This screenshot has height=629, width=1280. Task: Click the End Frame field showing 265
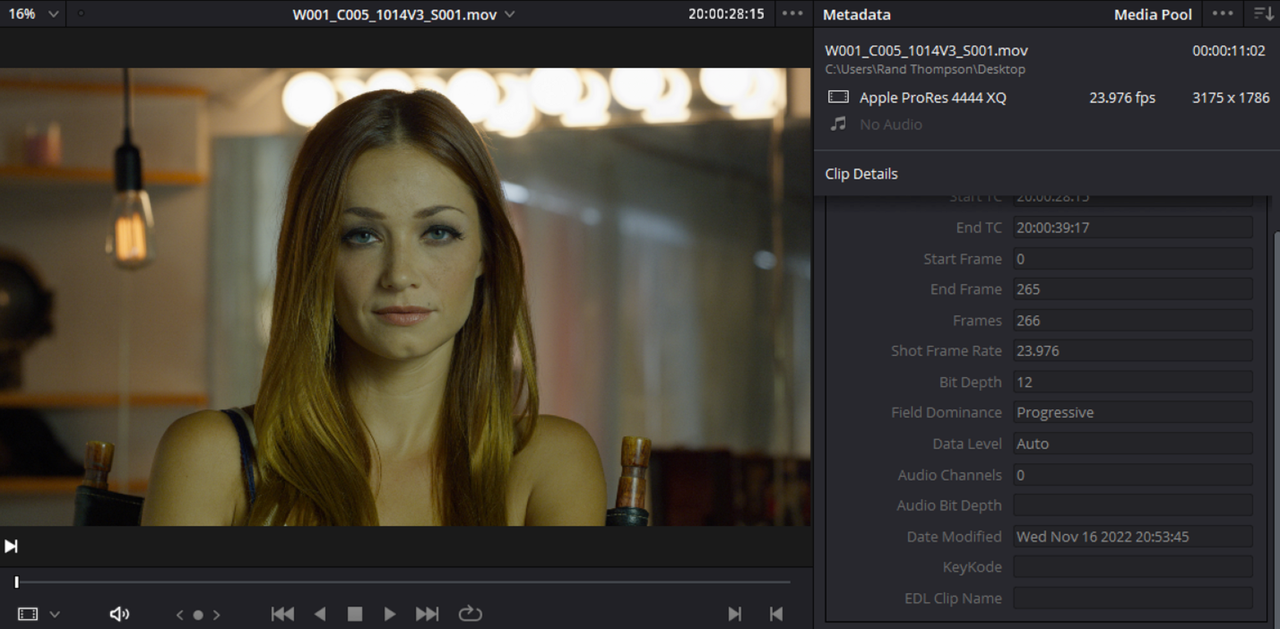click(x=1132, y=289)
